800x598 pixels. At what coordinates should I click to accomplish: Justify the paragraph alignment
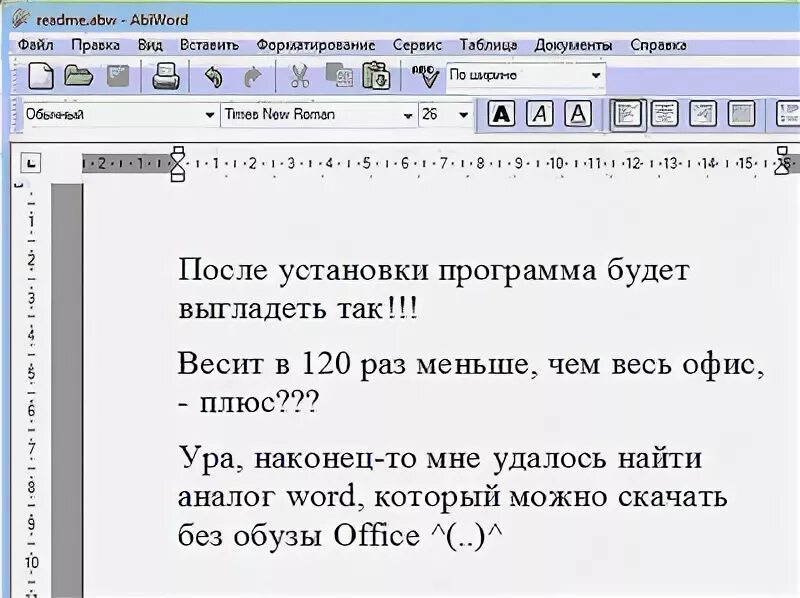tap(741, 113)
